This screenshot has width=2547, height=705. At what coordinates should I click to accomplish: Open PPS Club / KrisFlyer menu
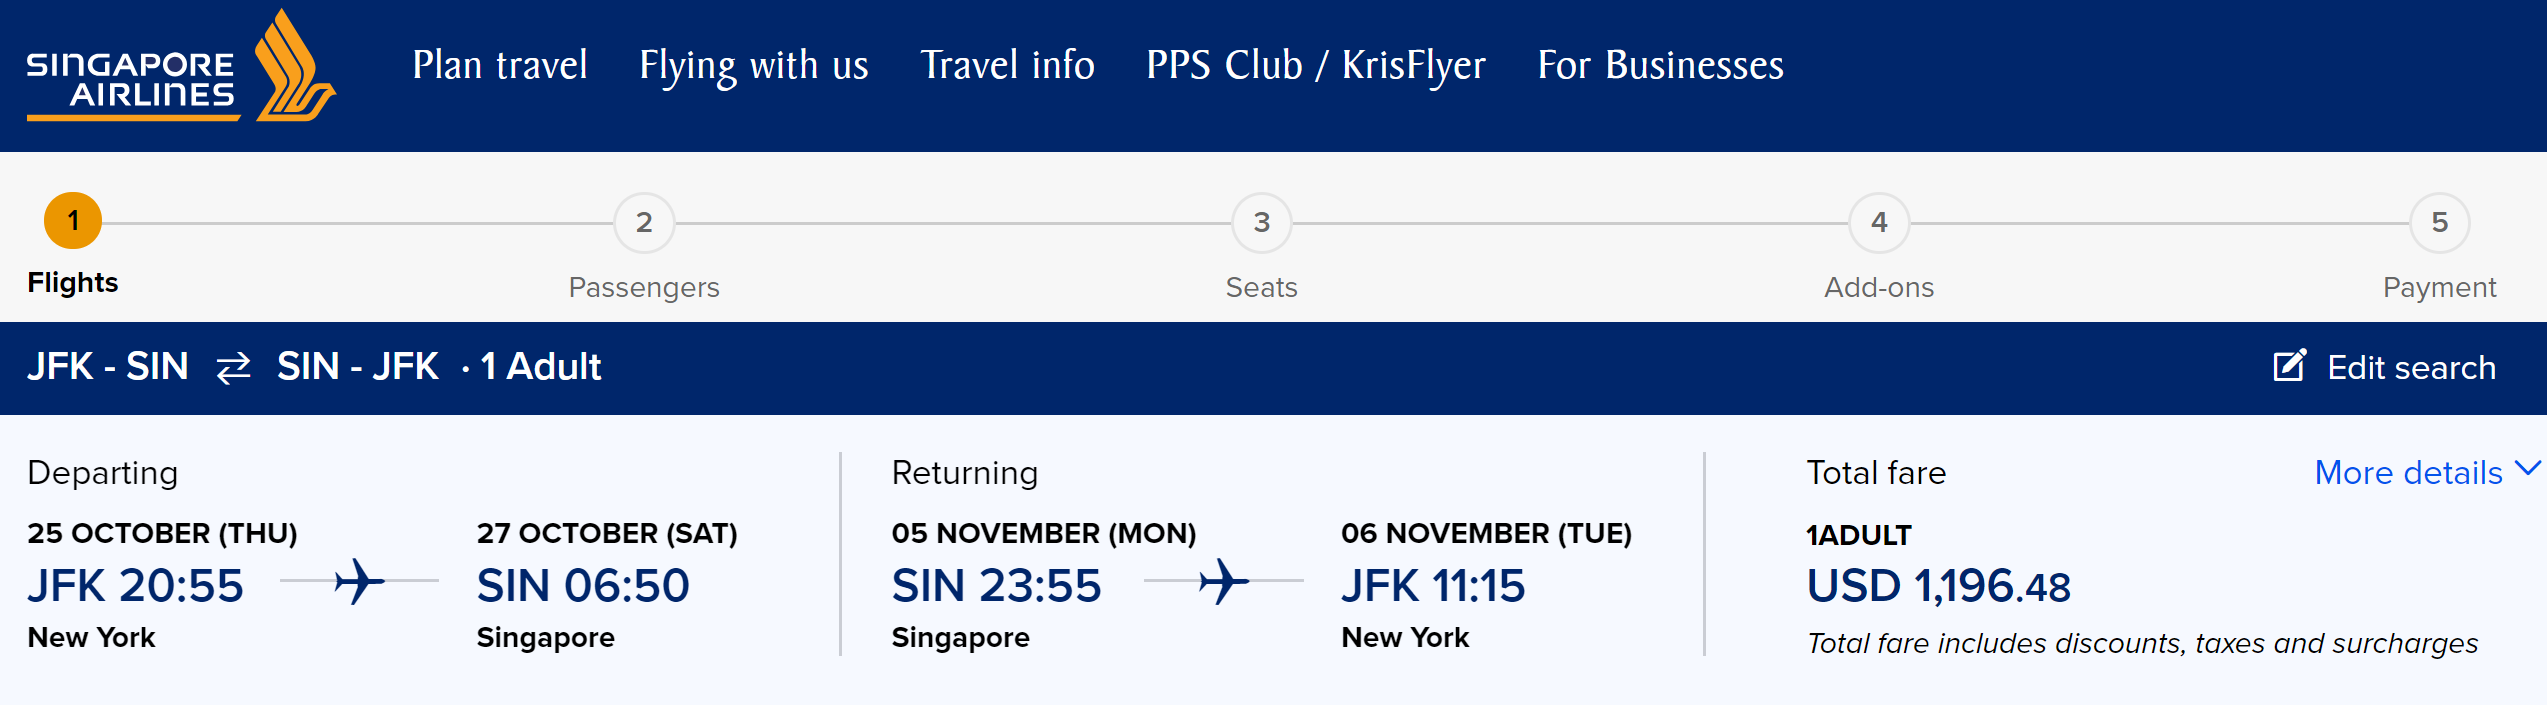(x=1316, y=66)
